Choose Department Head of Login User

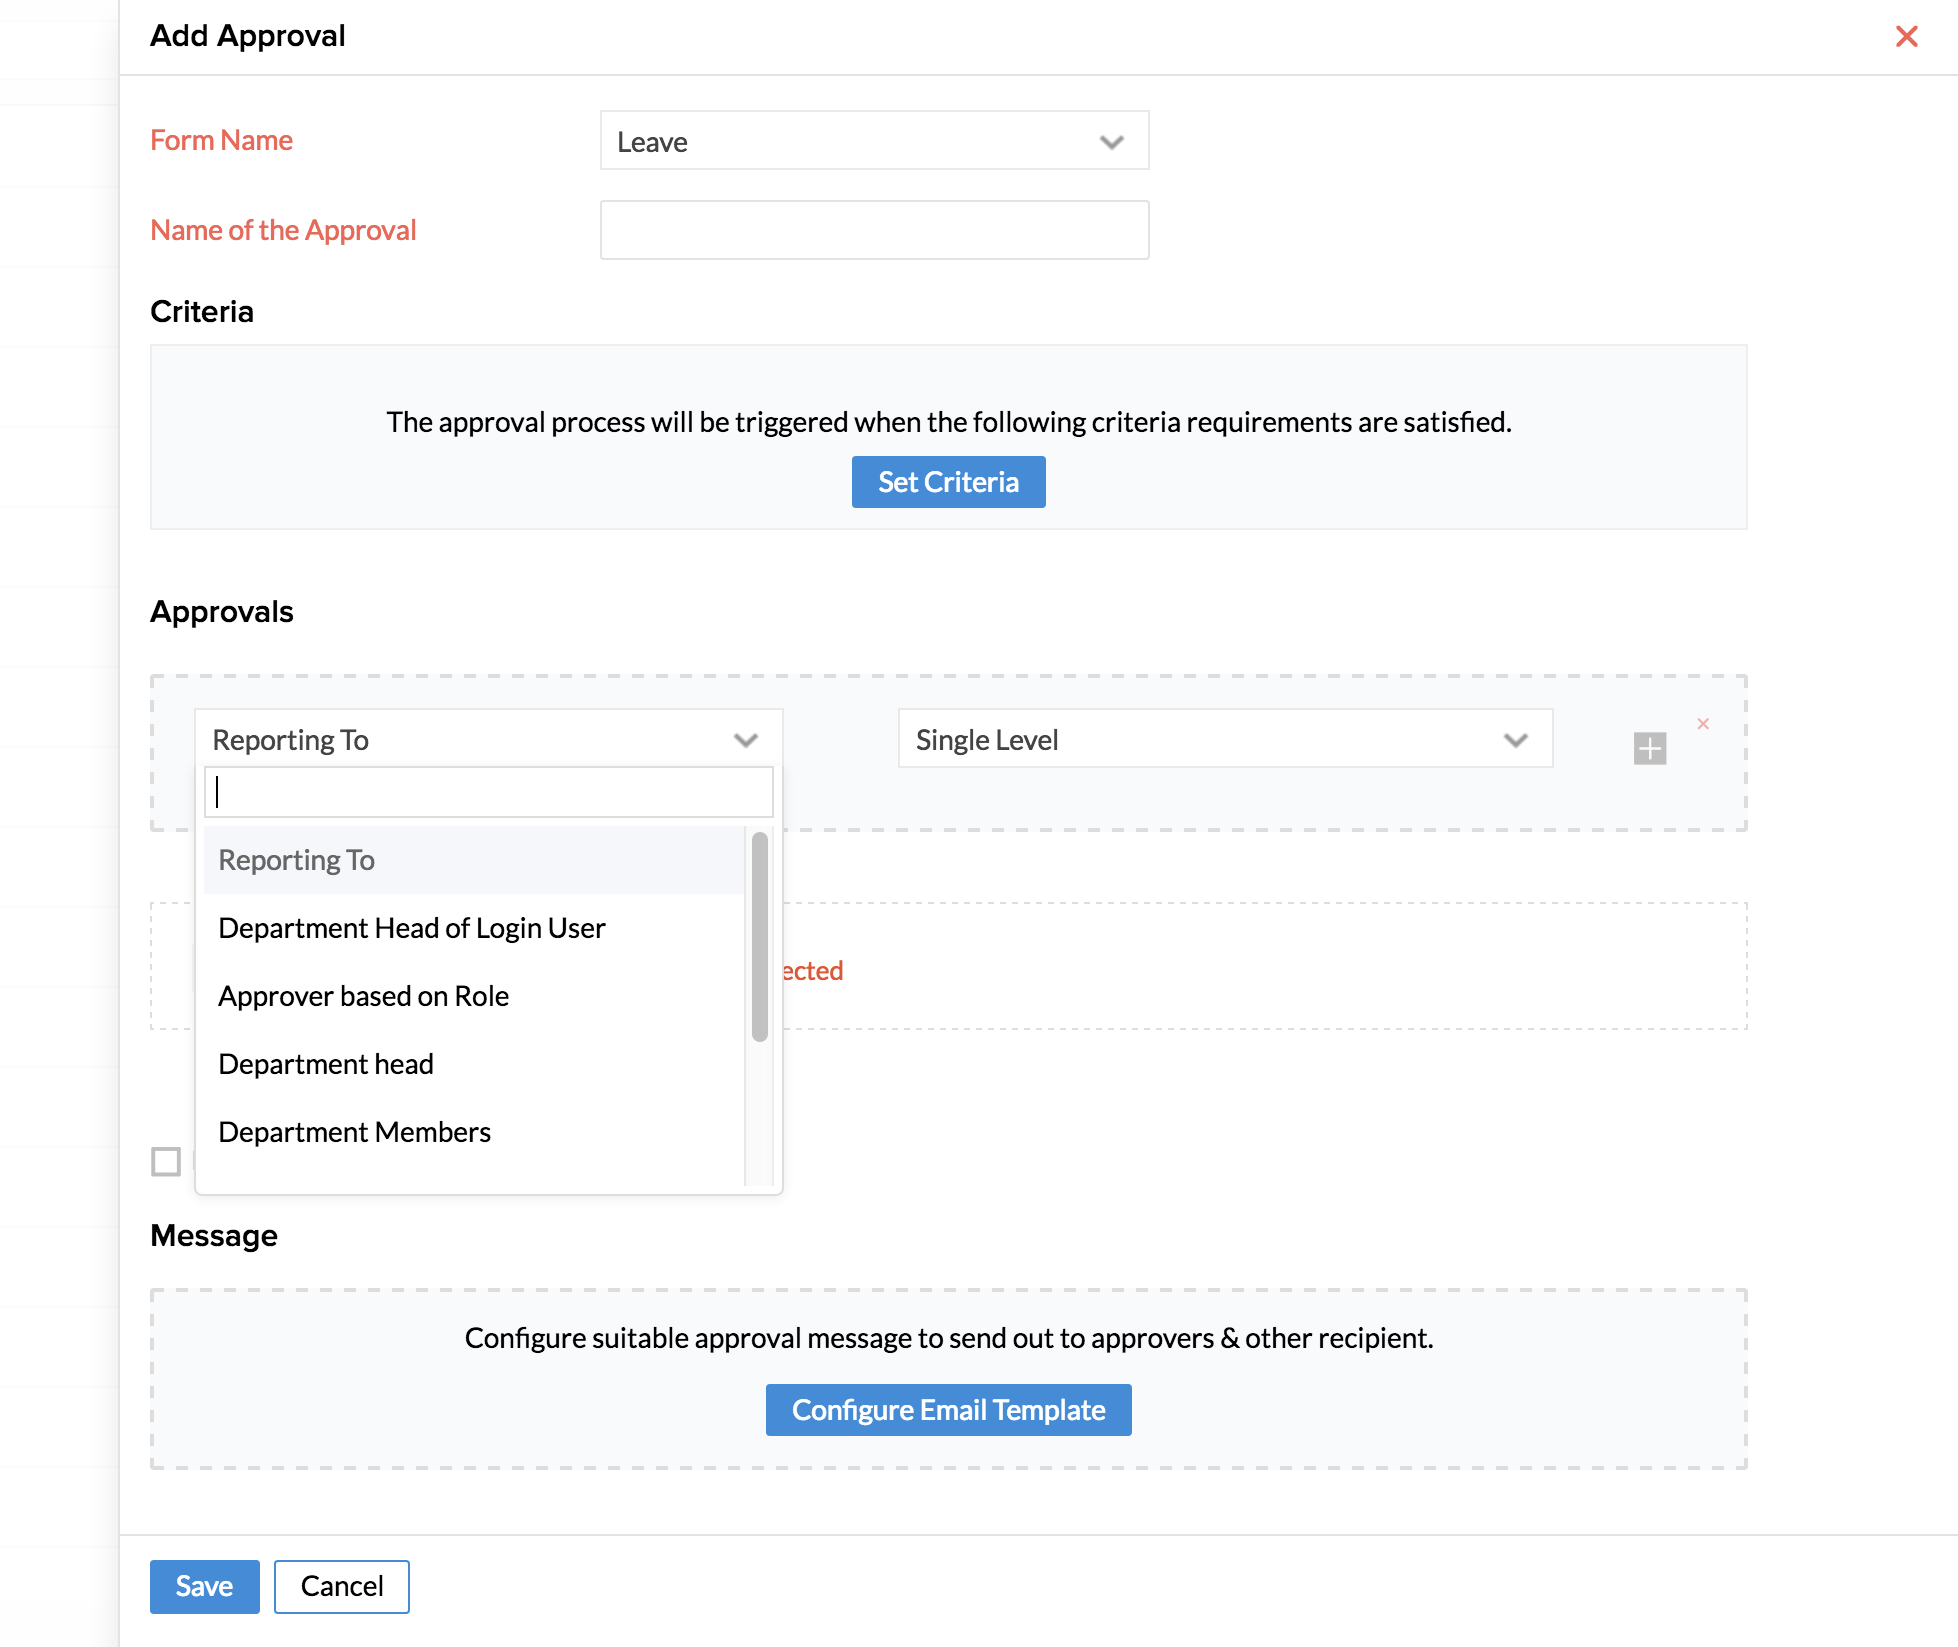pyautogui.click(x=411, y=928)
